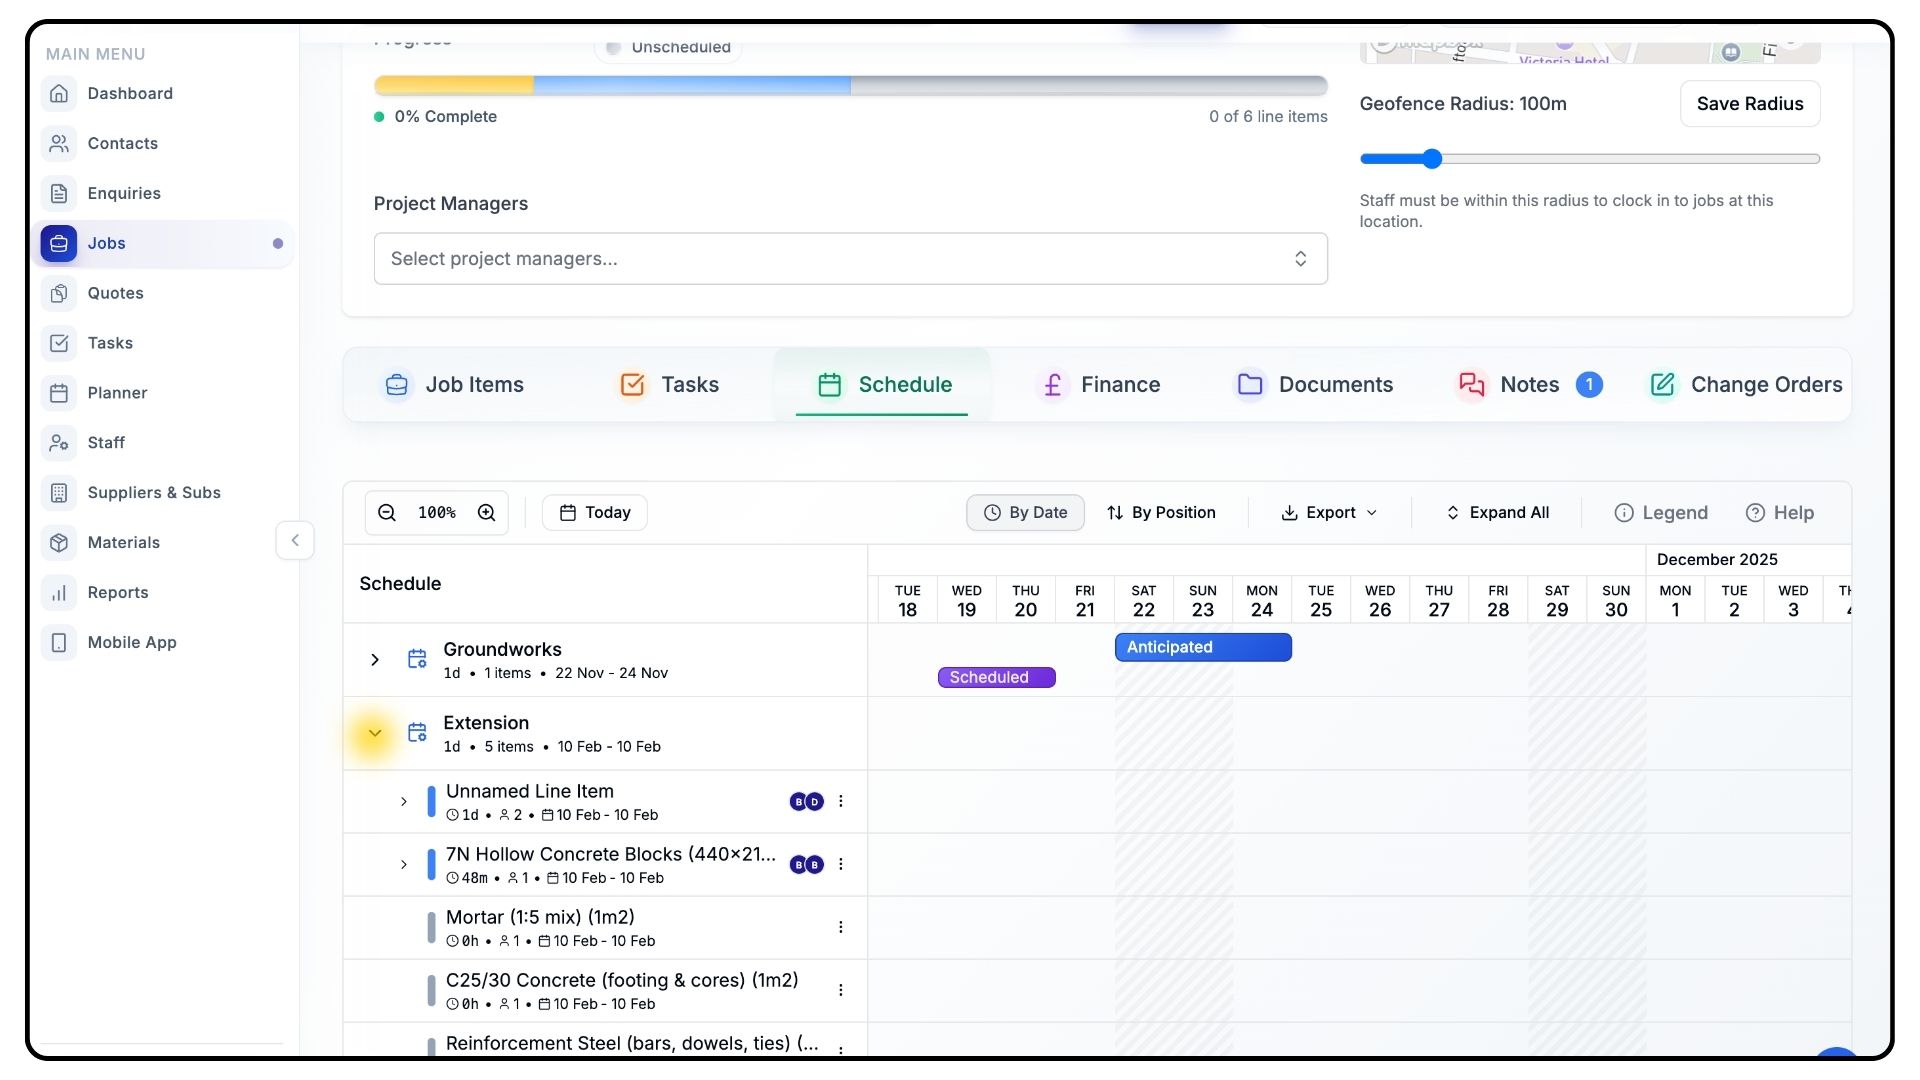The width and height of the screenshot is (1920, 1080).
Task: Open three-dot menu for Unnamed Line Item
Action: click(841, 801)
